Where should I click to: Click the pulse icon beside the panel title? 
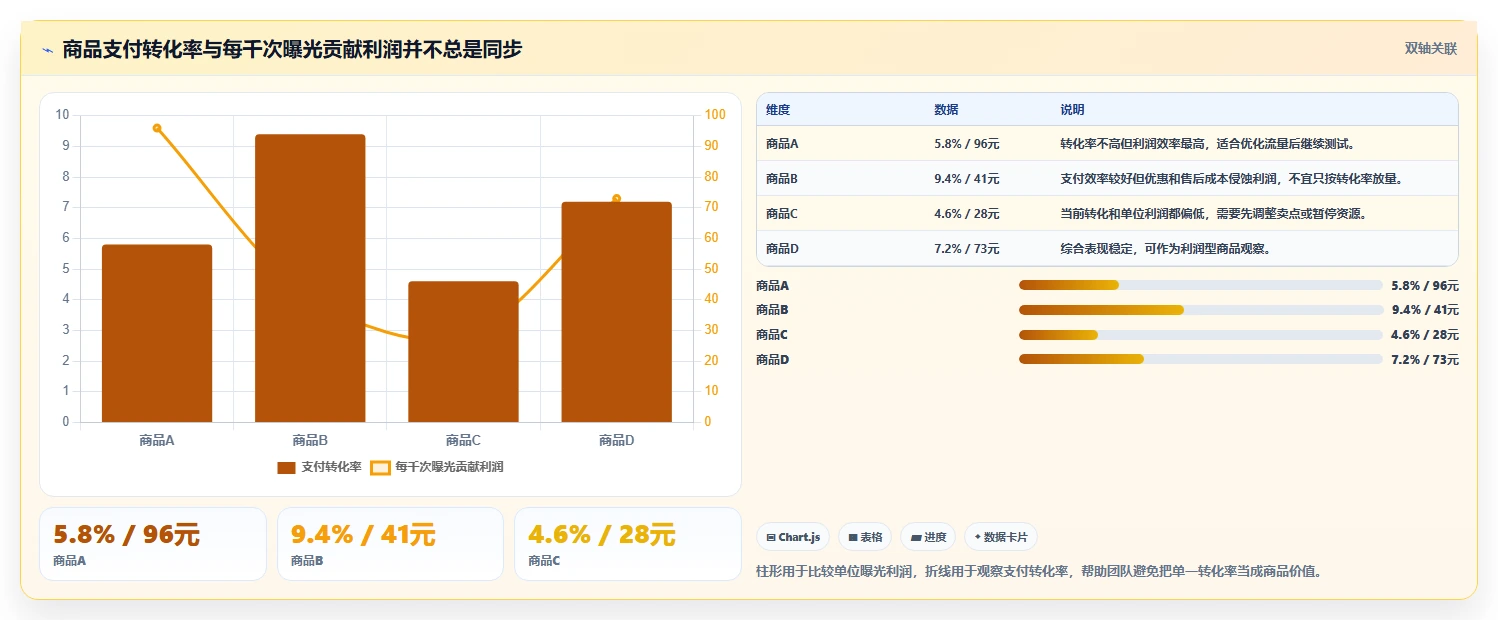pyautogui.click(x=48, y=50)
